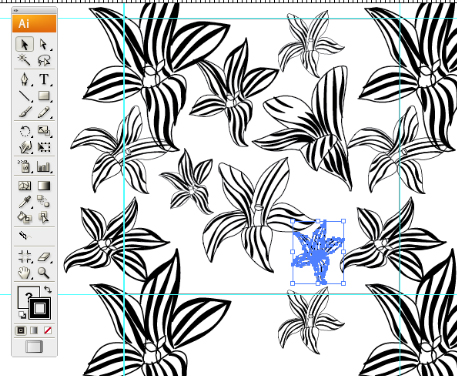
Task: Select the Lasso tool
Action: [44, 60]
